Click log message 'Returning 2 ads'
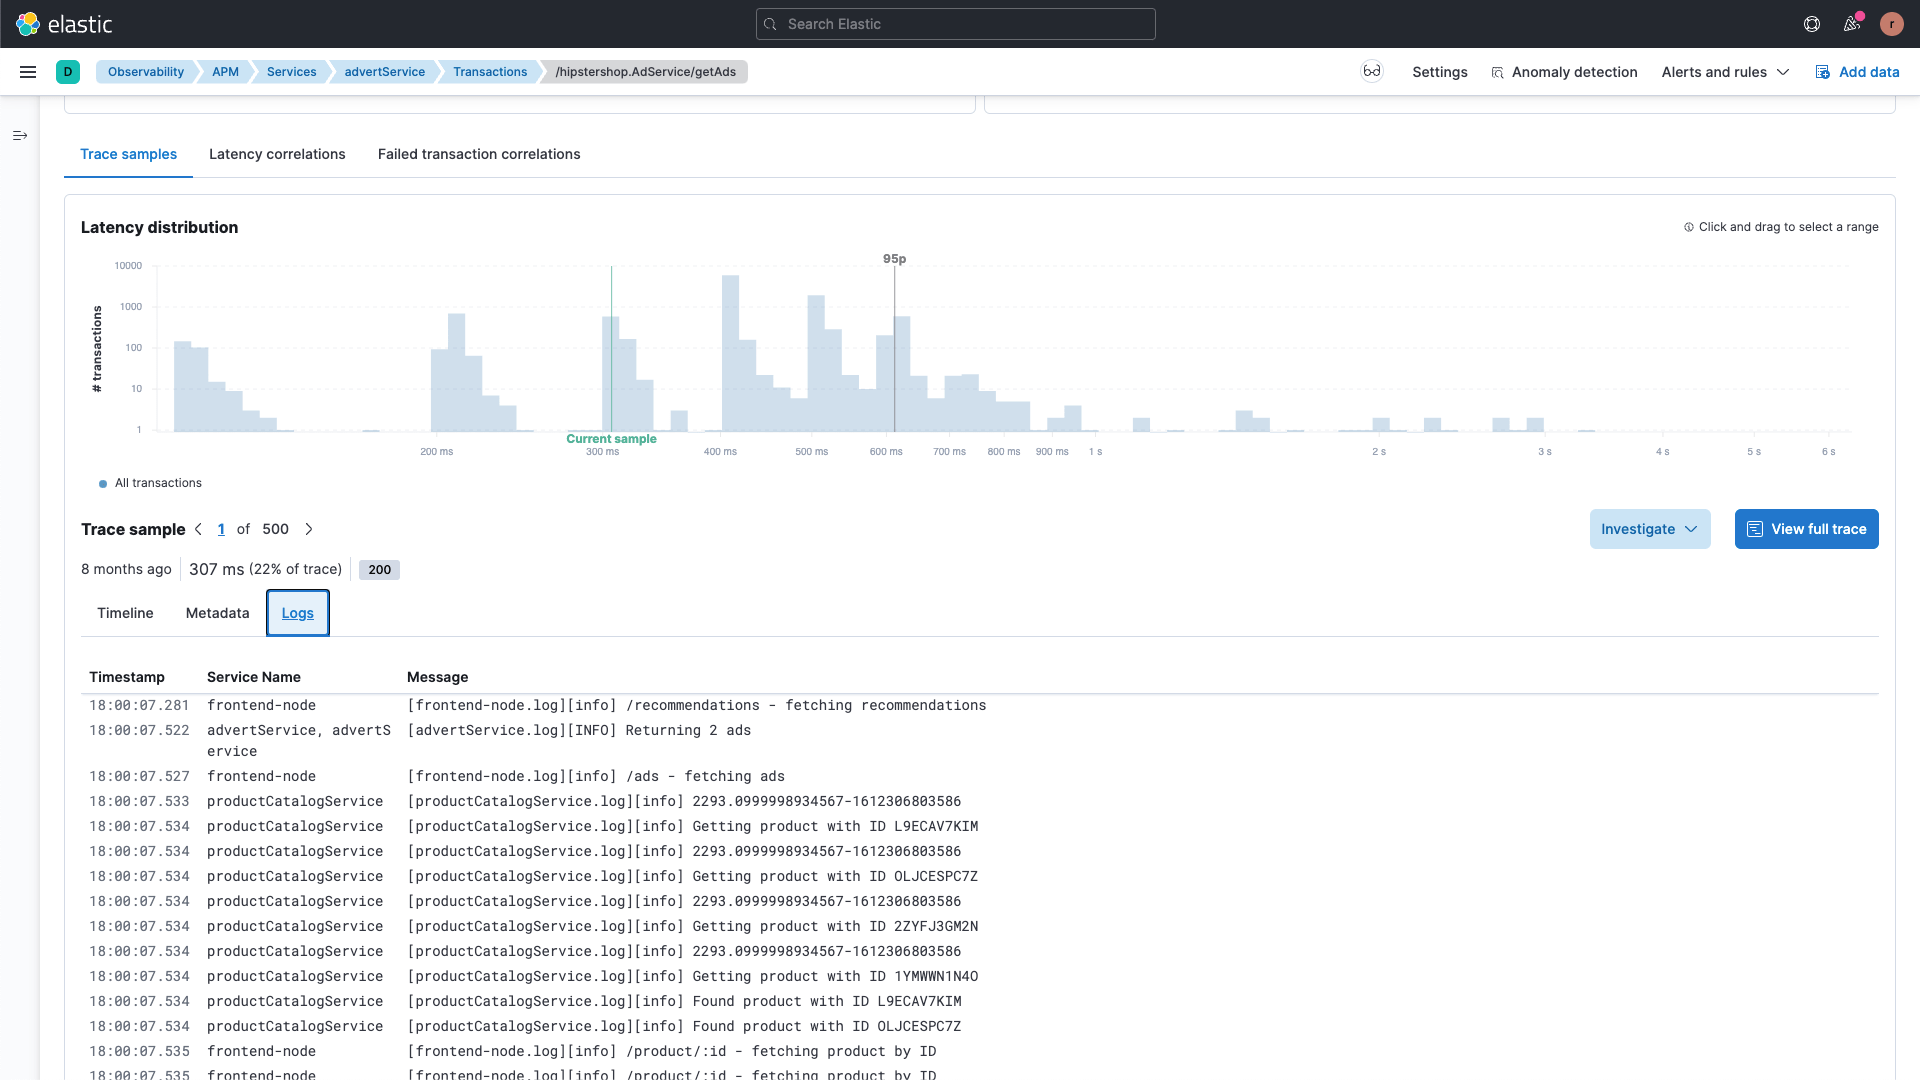 pos(579,730)
